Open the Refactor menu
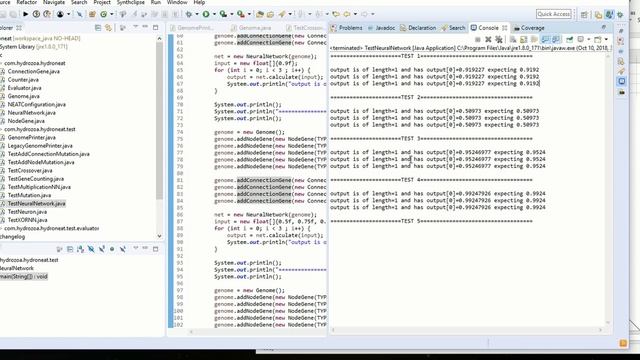Viewport: 640px width, 360px height. (x=27, y=2)
